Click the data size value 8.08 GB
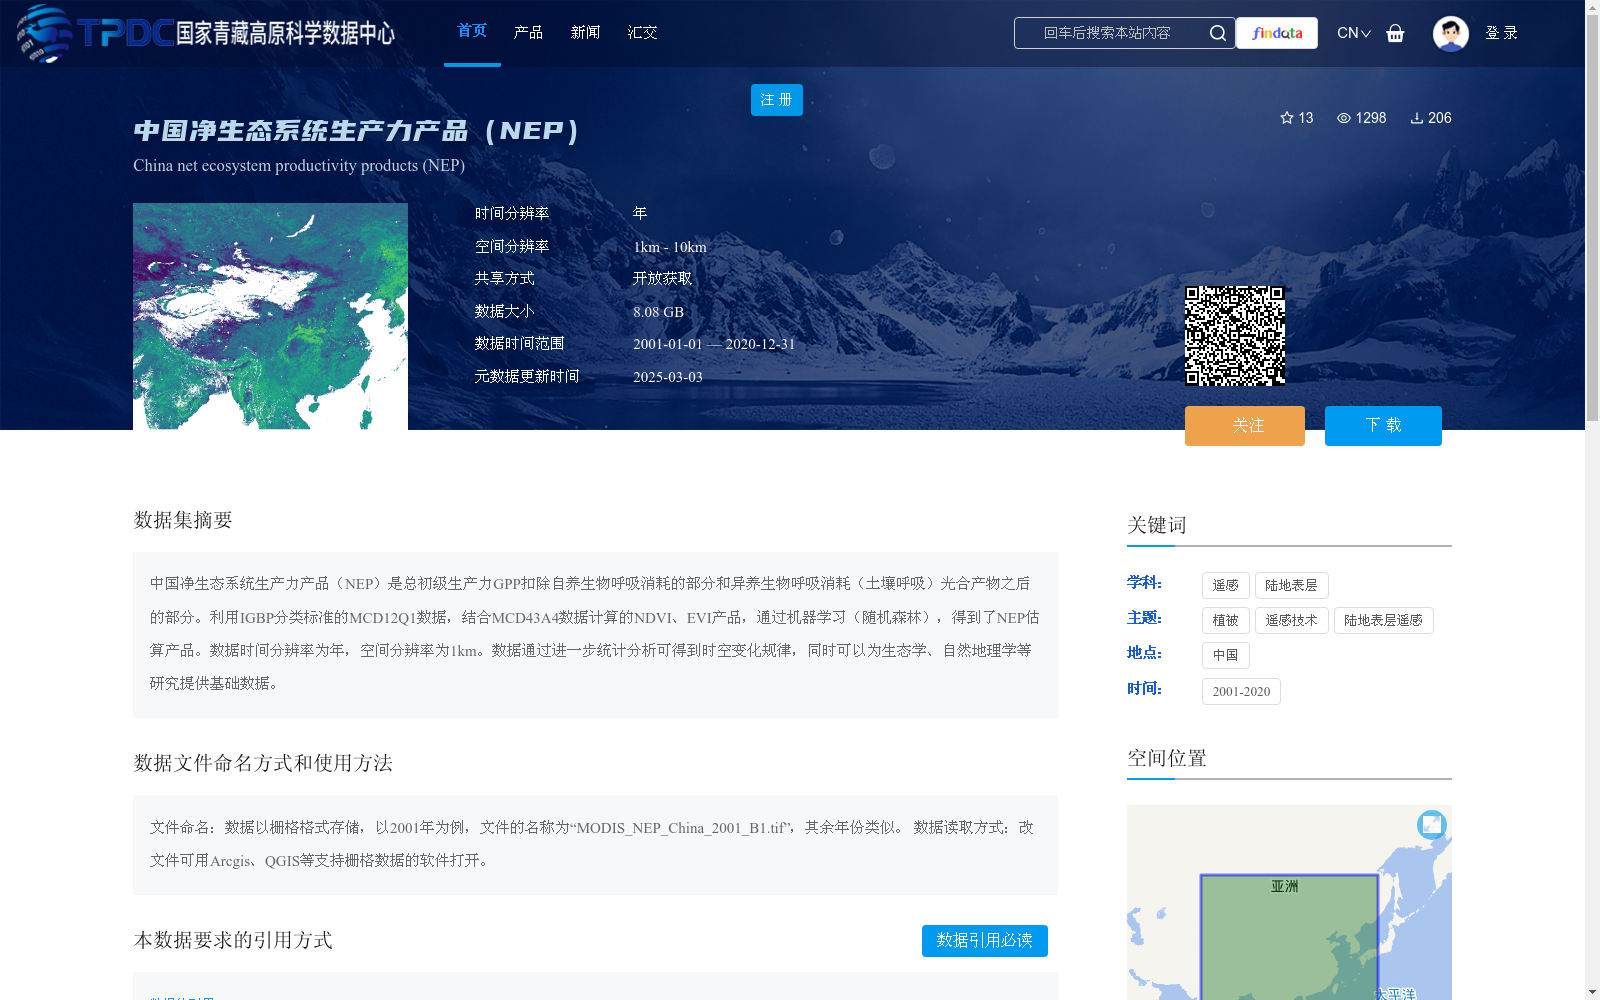Image resolution: width=1600 pixels, height=1000 pixels. click(658, 312)
